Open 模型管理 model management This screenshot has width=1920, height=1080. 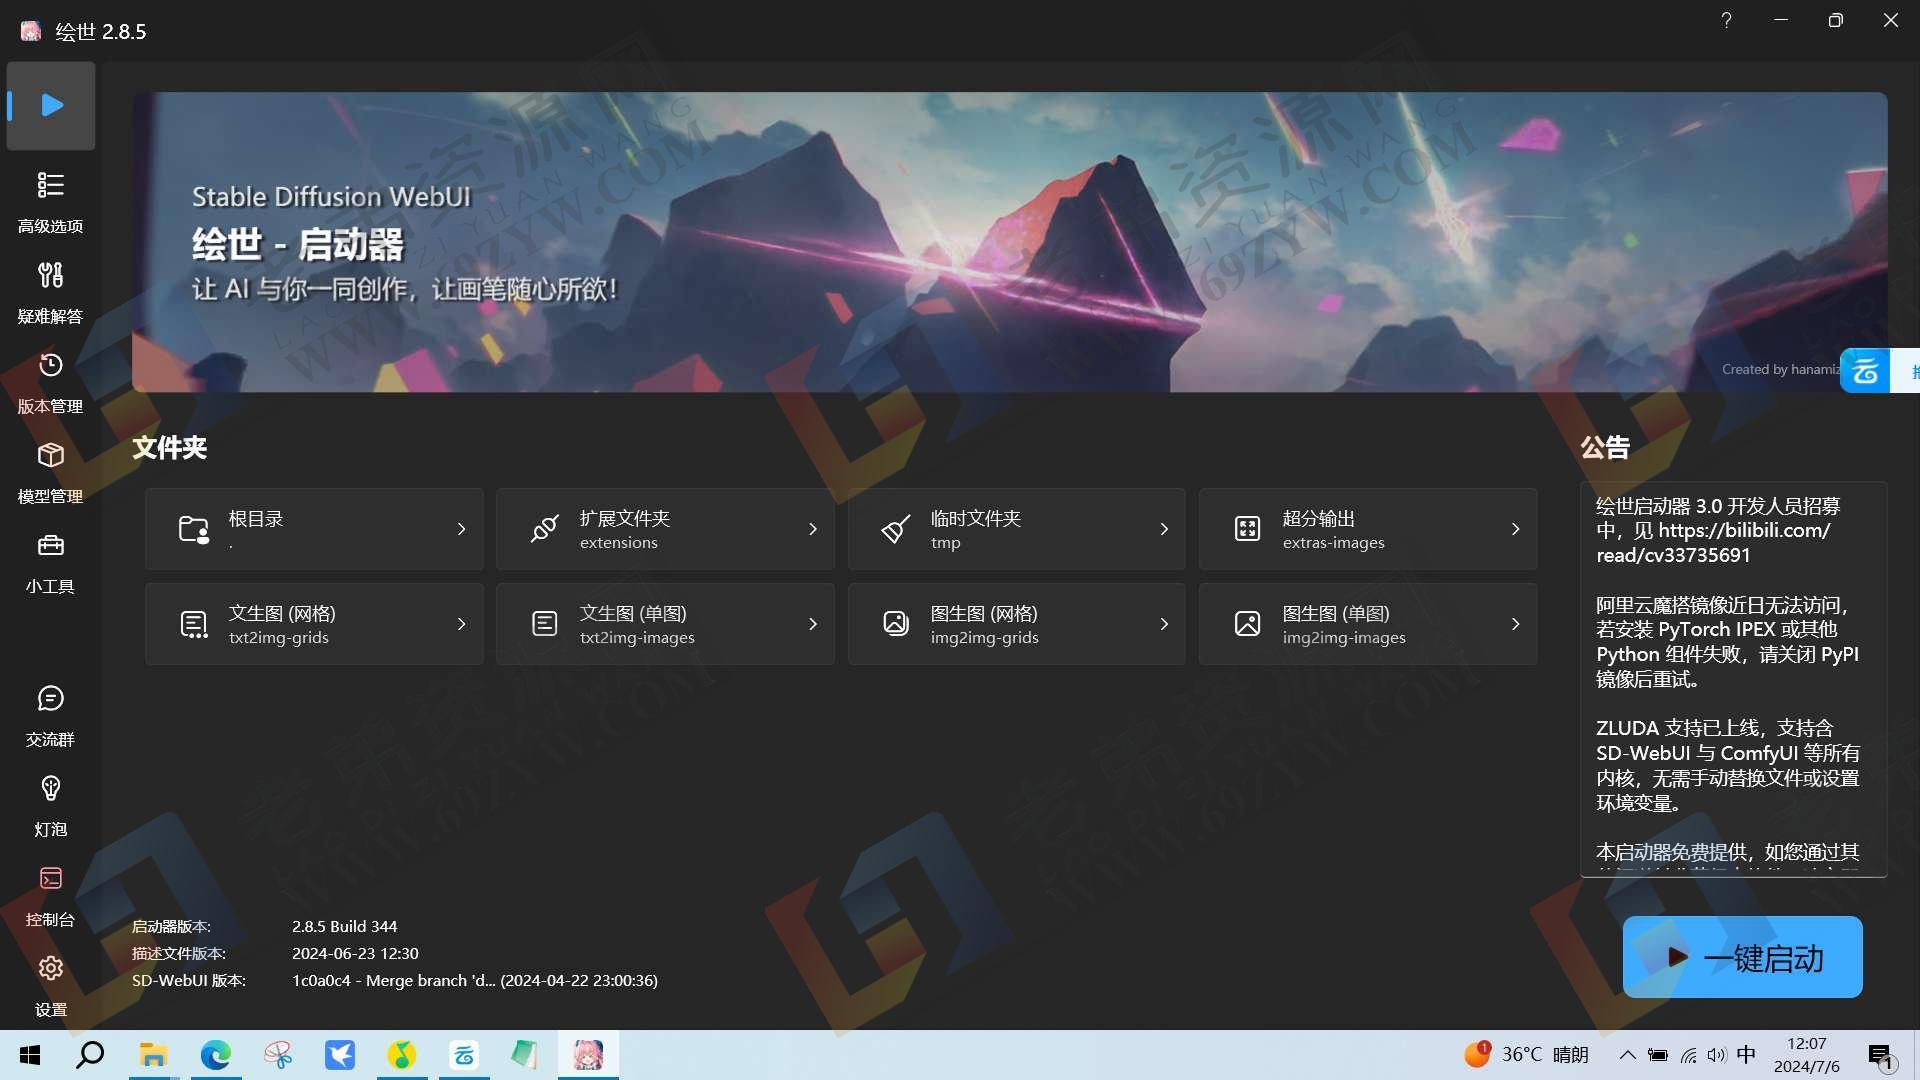(x=50, y=472)
